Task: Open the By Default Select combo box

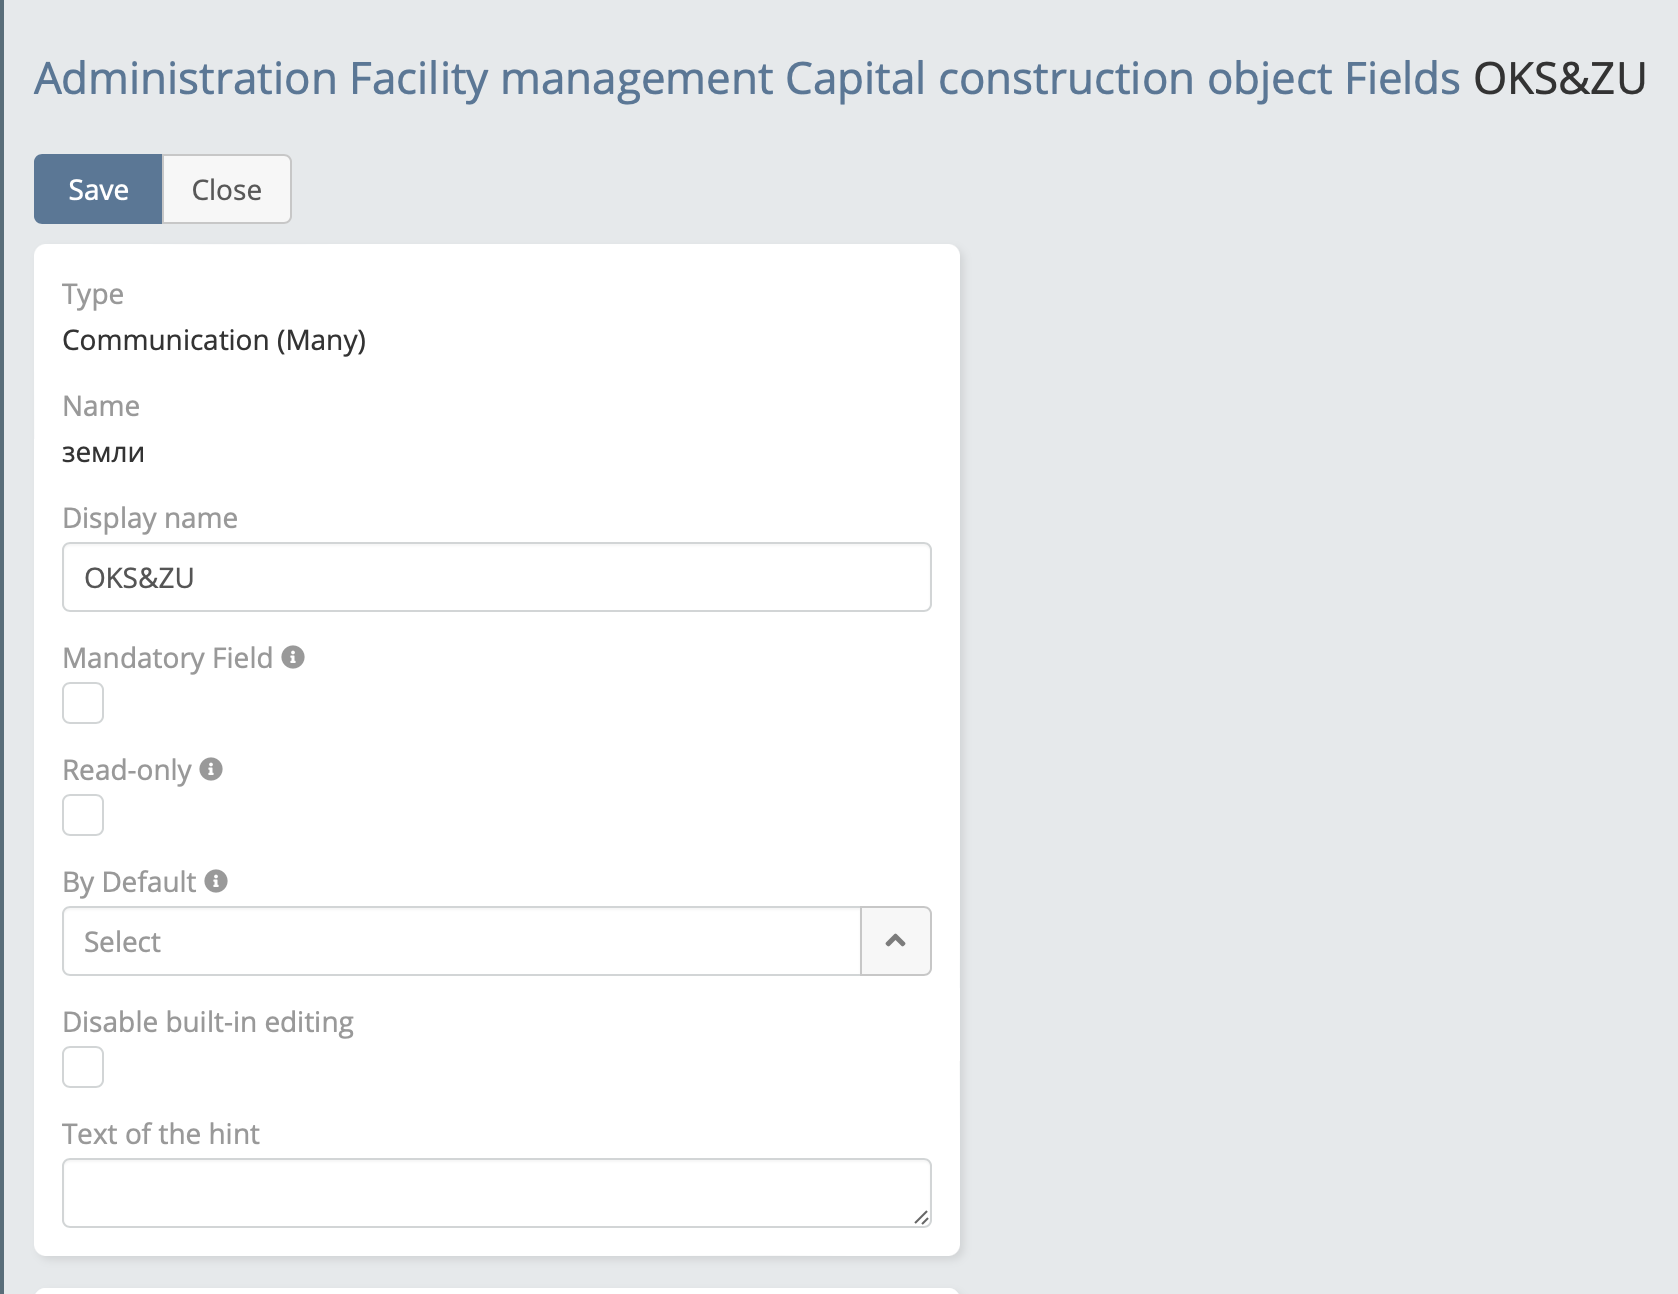Action: [x=461, y=941]
